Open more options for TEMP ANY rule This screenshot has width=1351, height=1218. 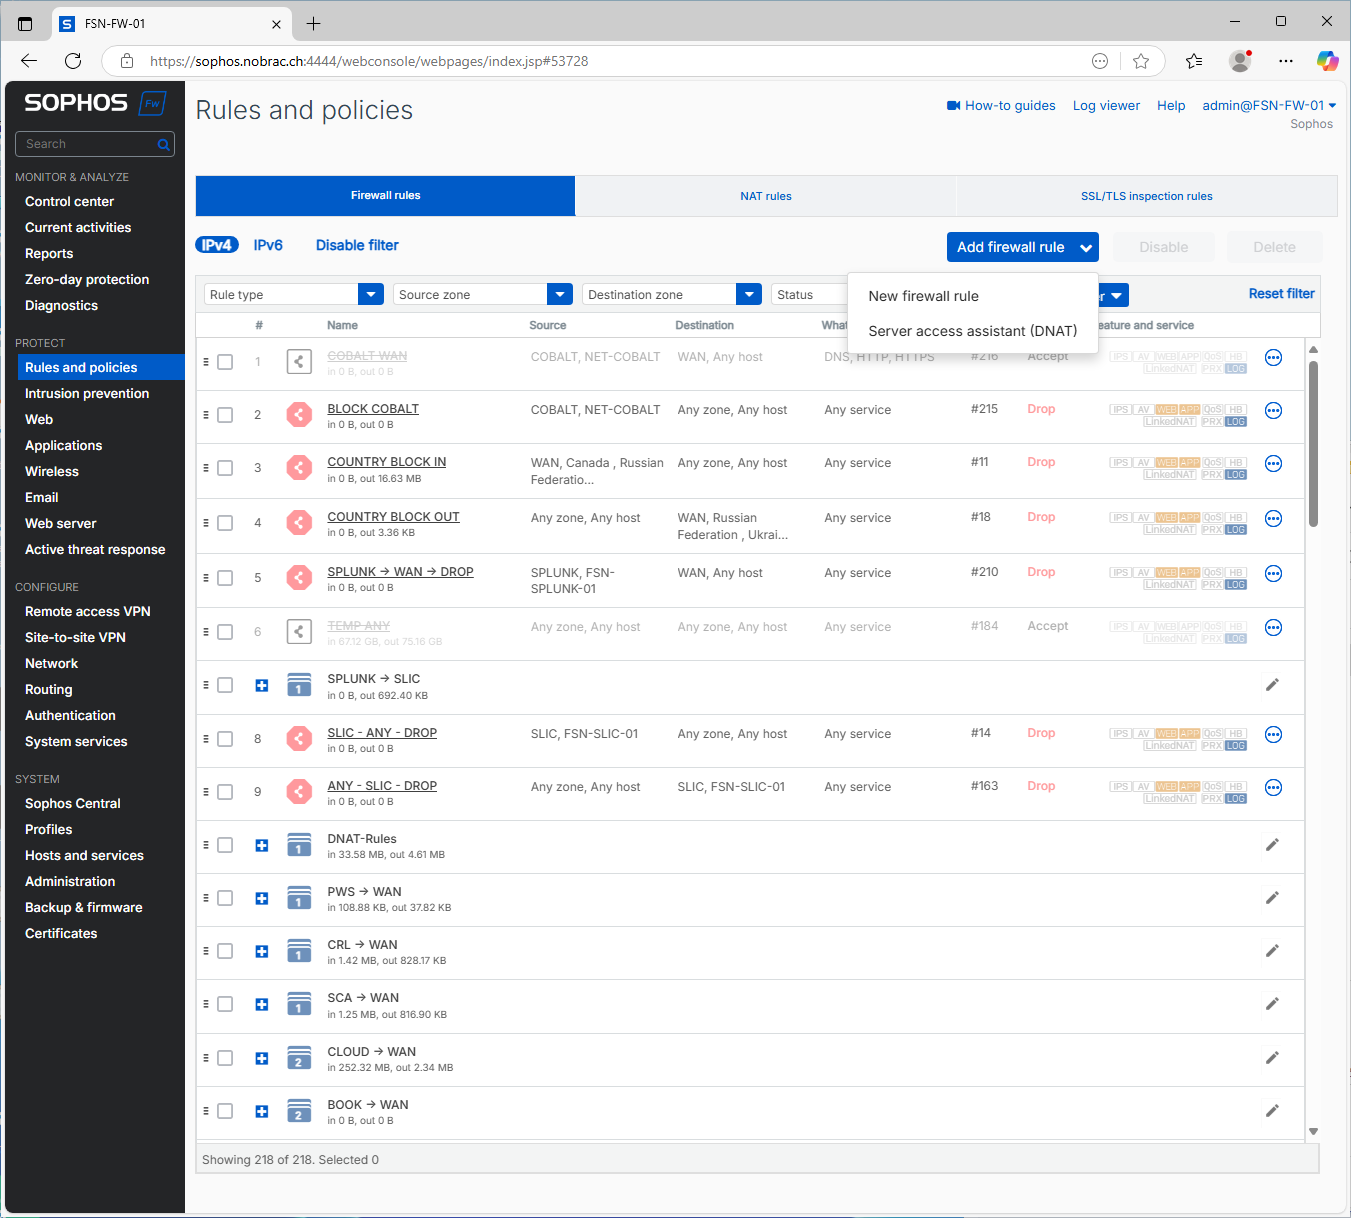point(1273,628)
